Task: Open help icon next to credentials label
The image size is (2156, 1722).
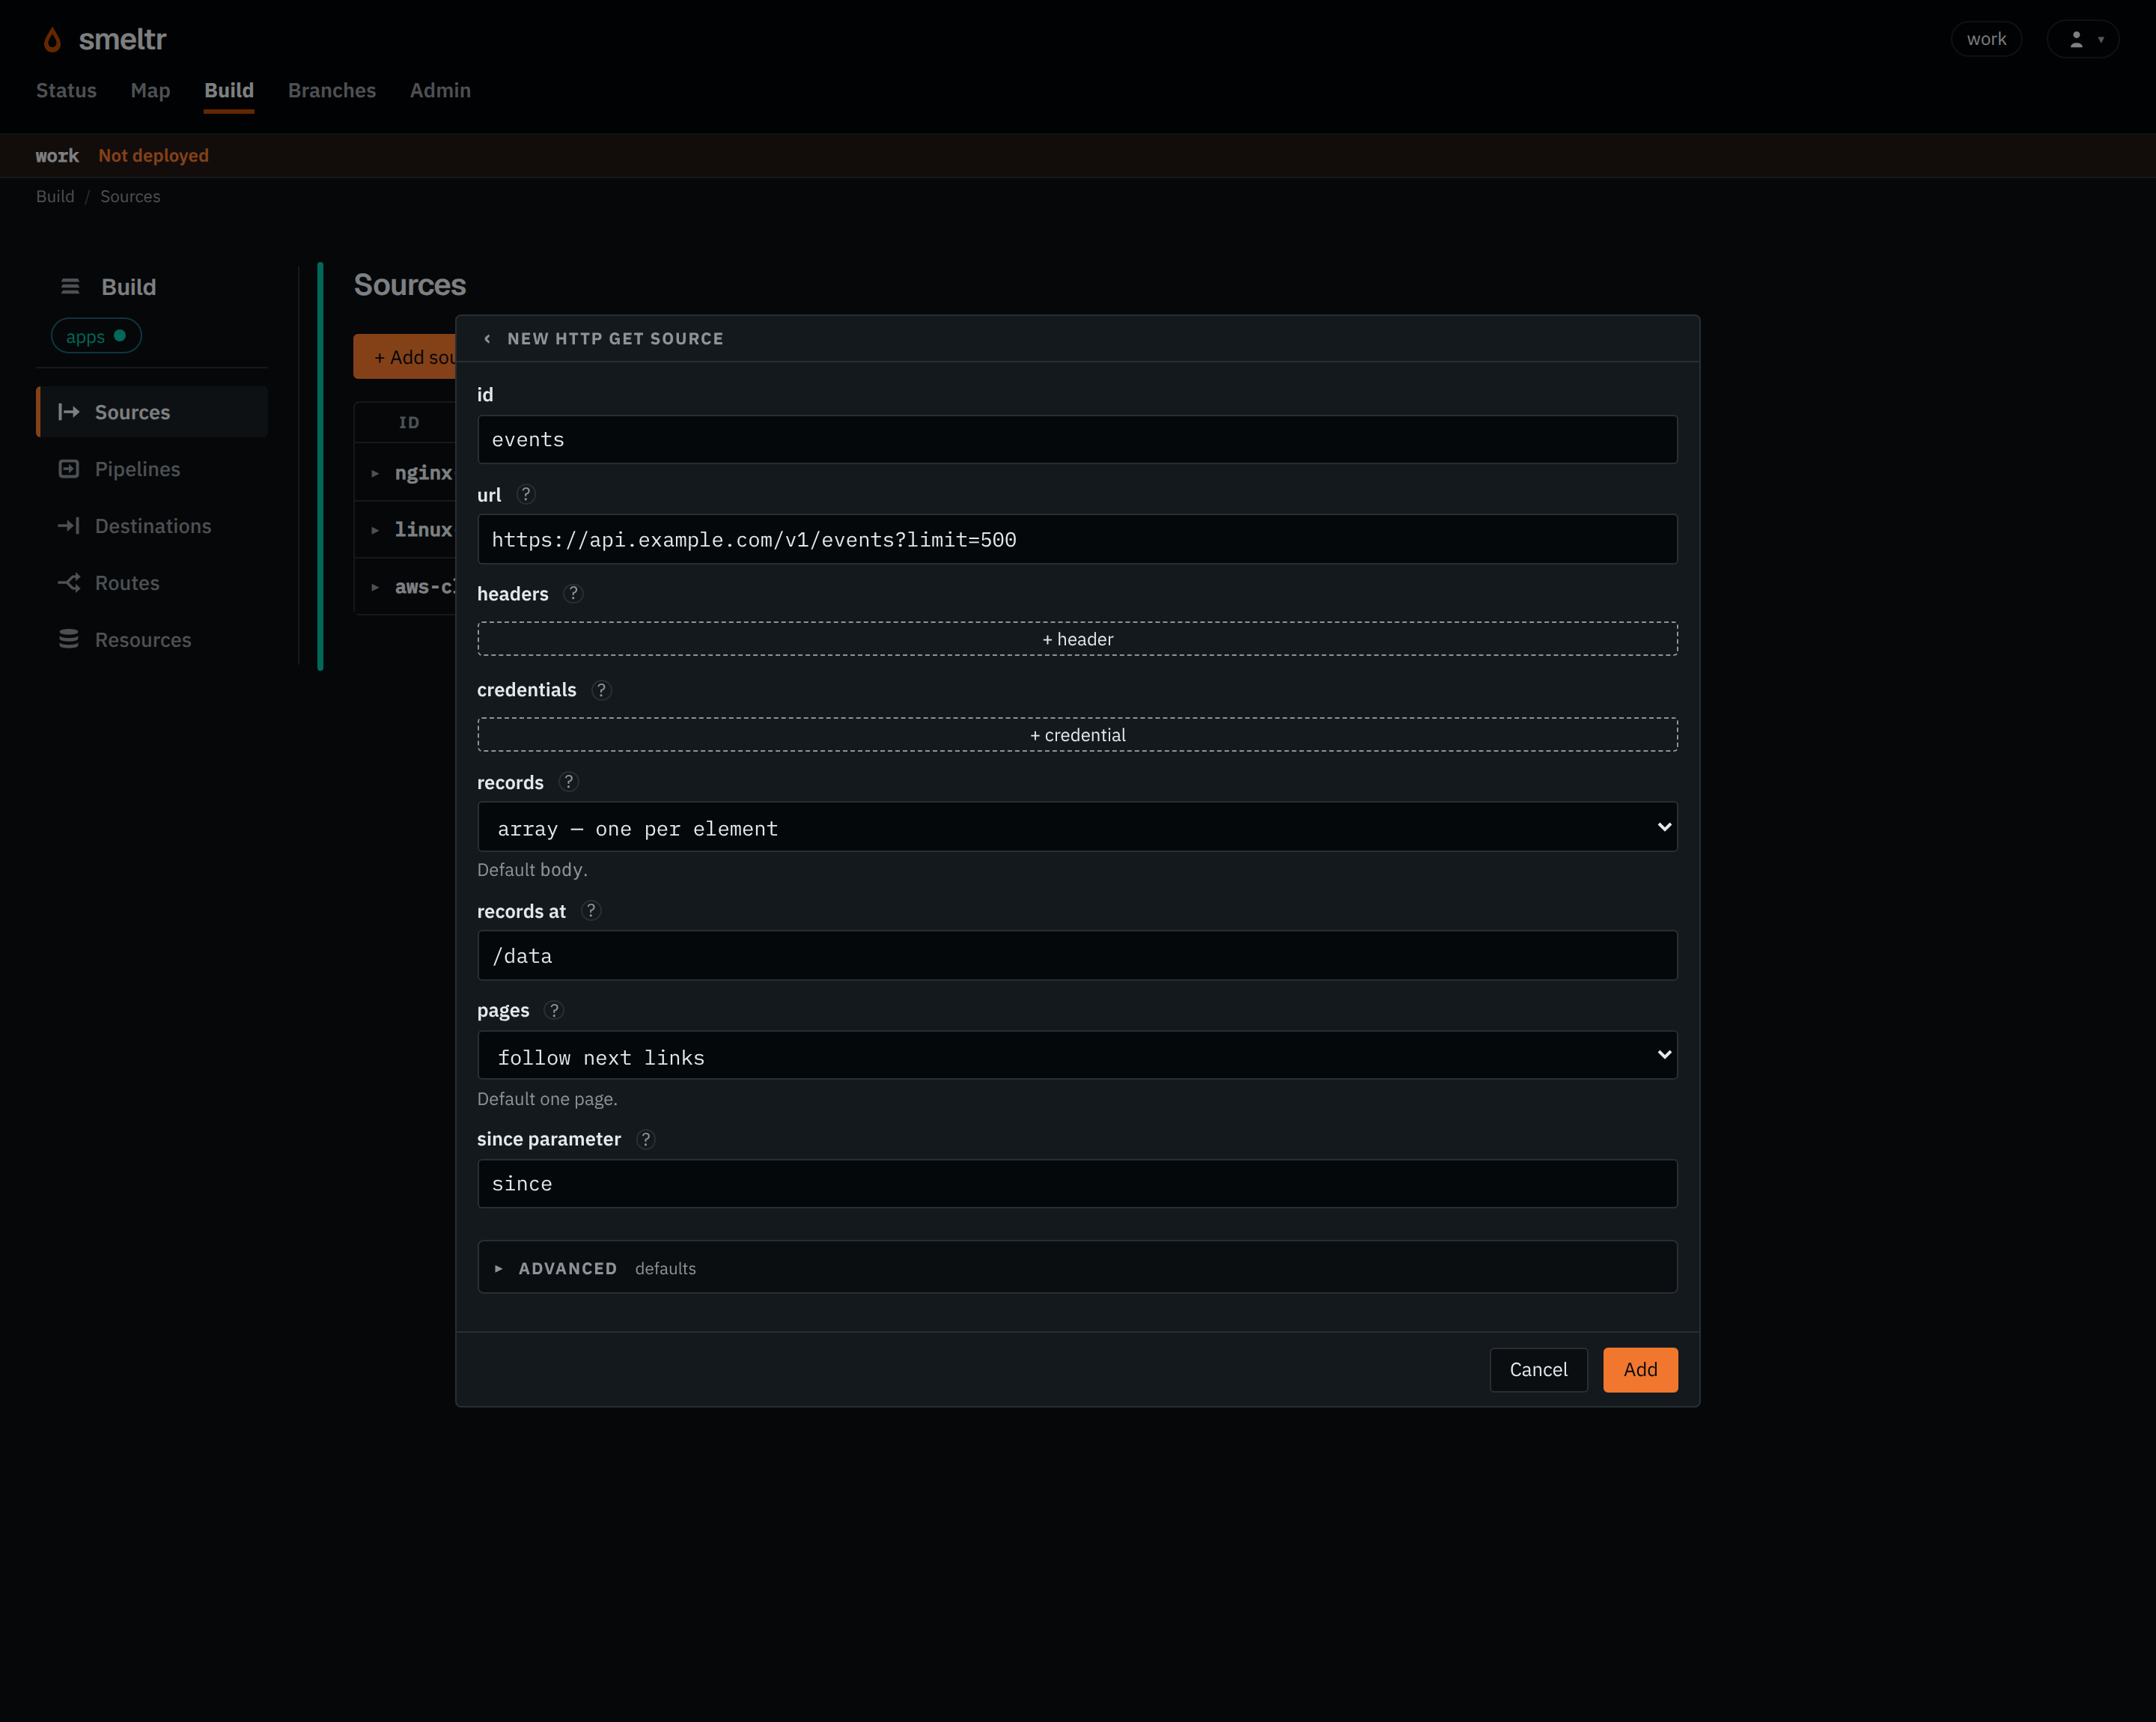Action: pyautogui.click(x=601, y=690)
